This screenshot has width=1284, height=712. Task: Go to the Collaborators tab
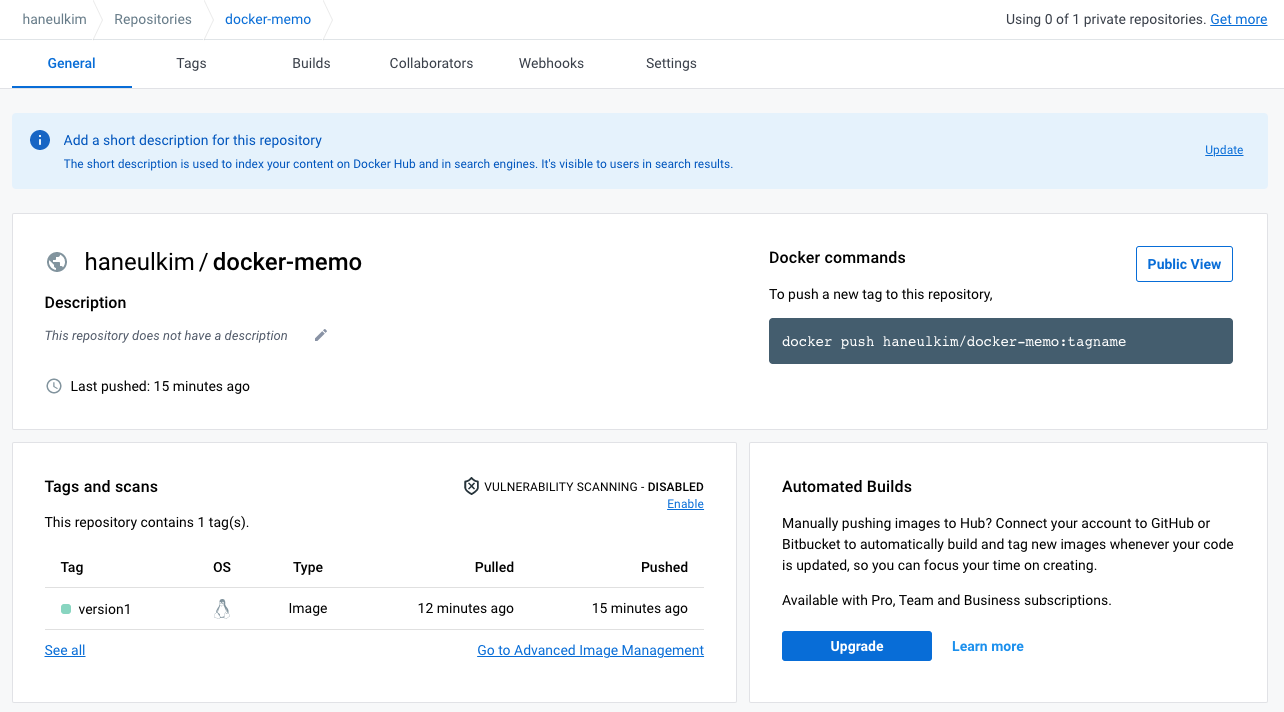(x=431, y=63)
